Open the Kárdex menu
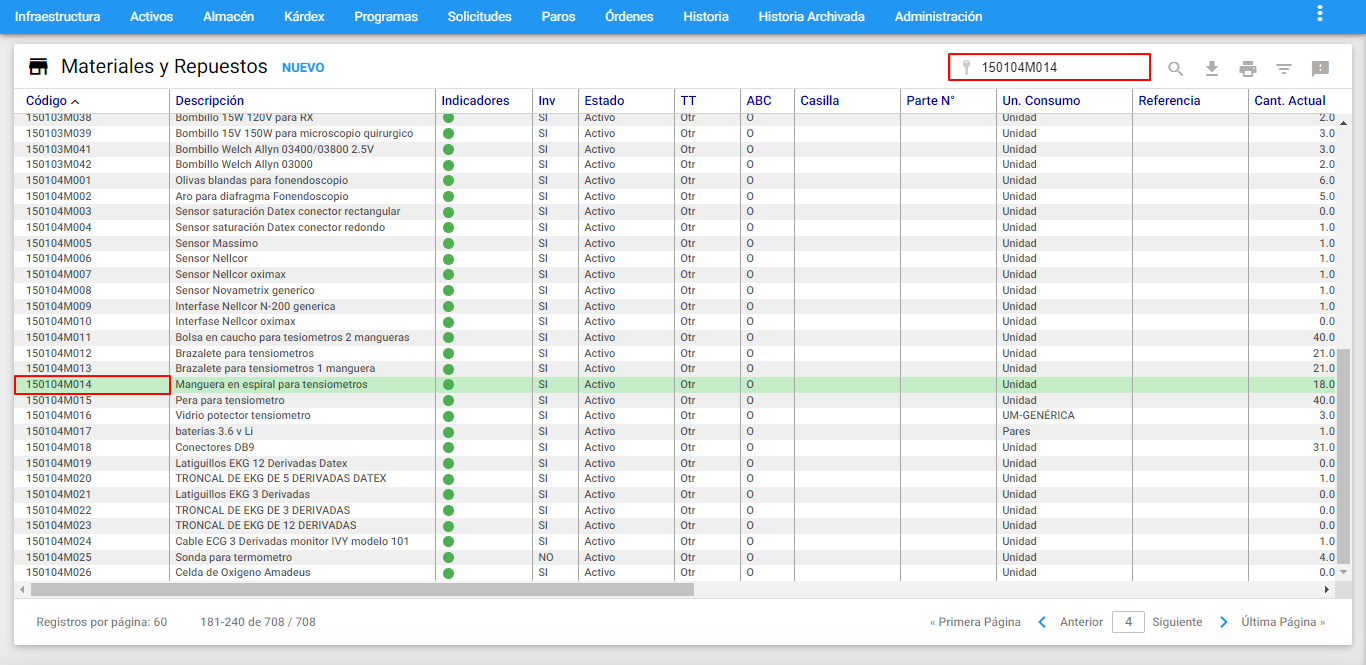The image size is (1366, 665). point(304,17)
